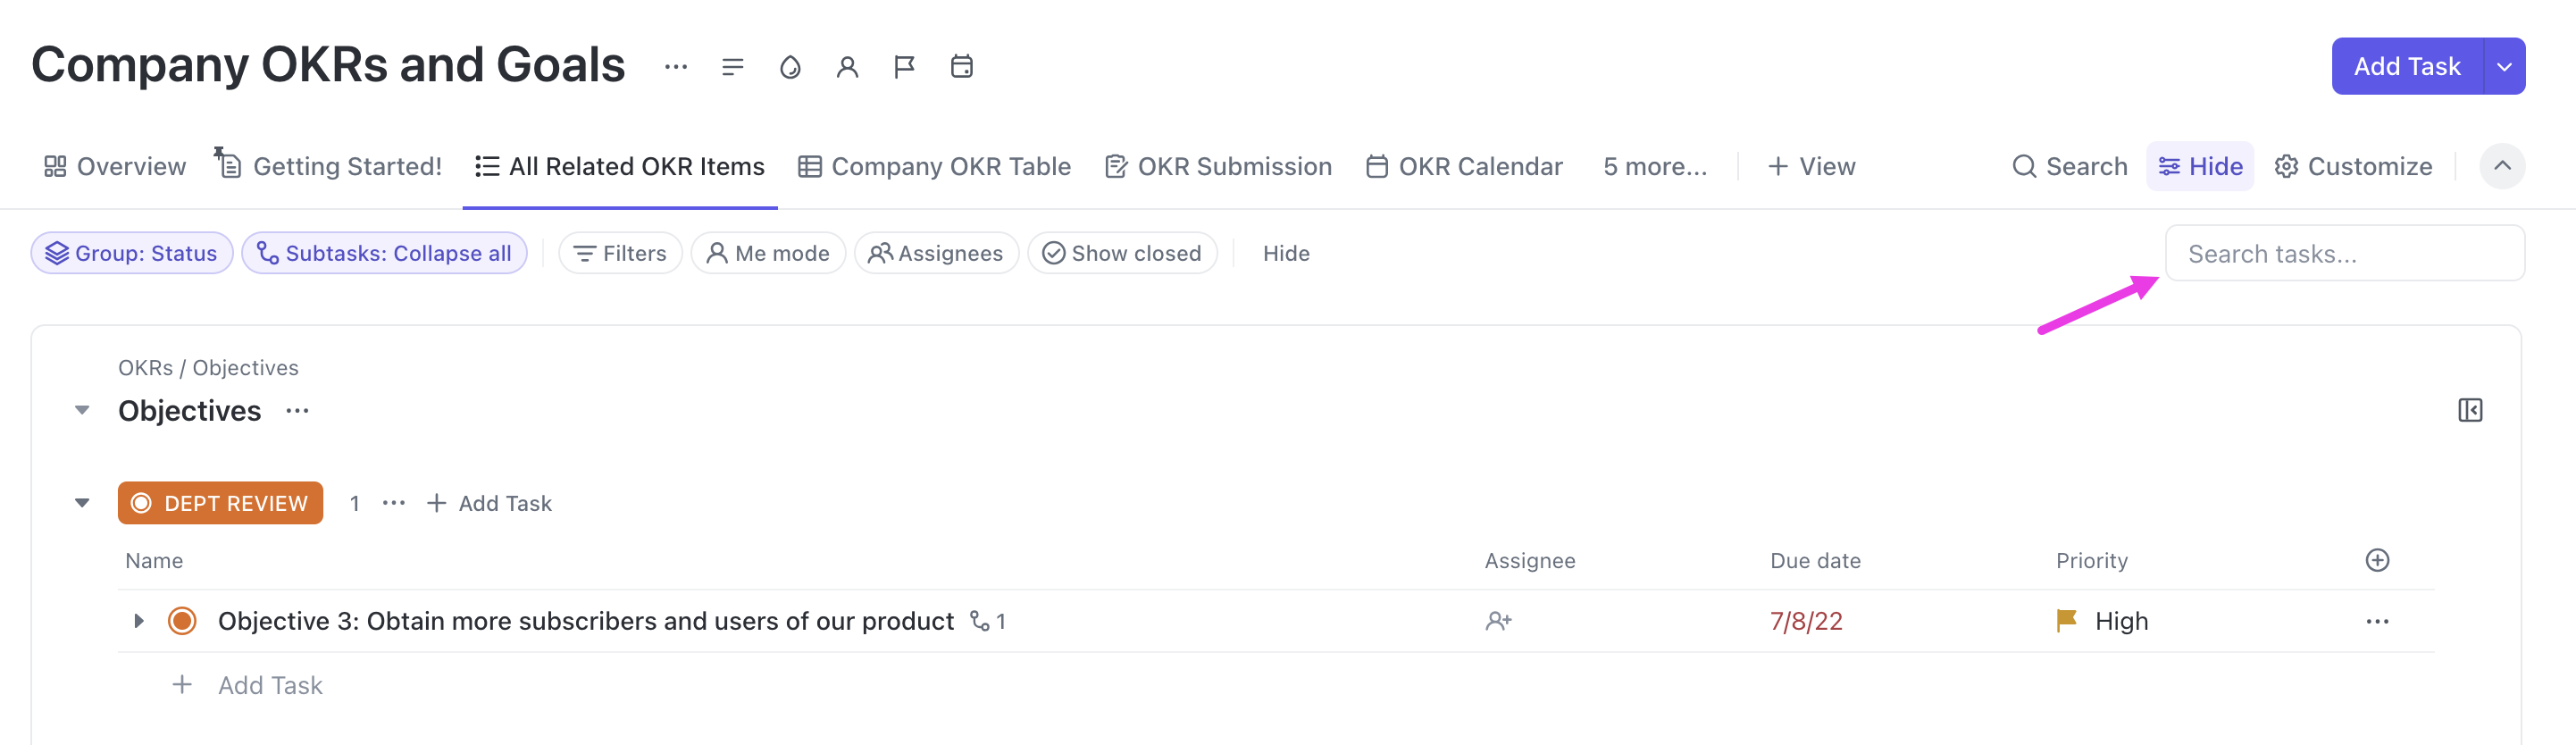Select the flag priority icon near the title

pos(905,66)
